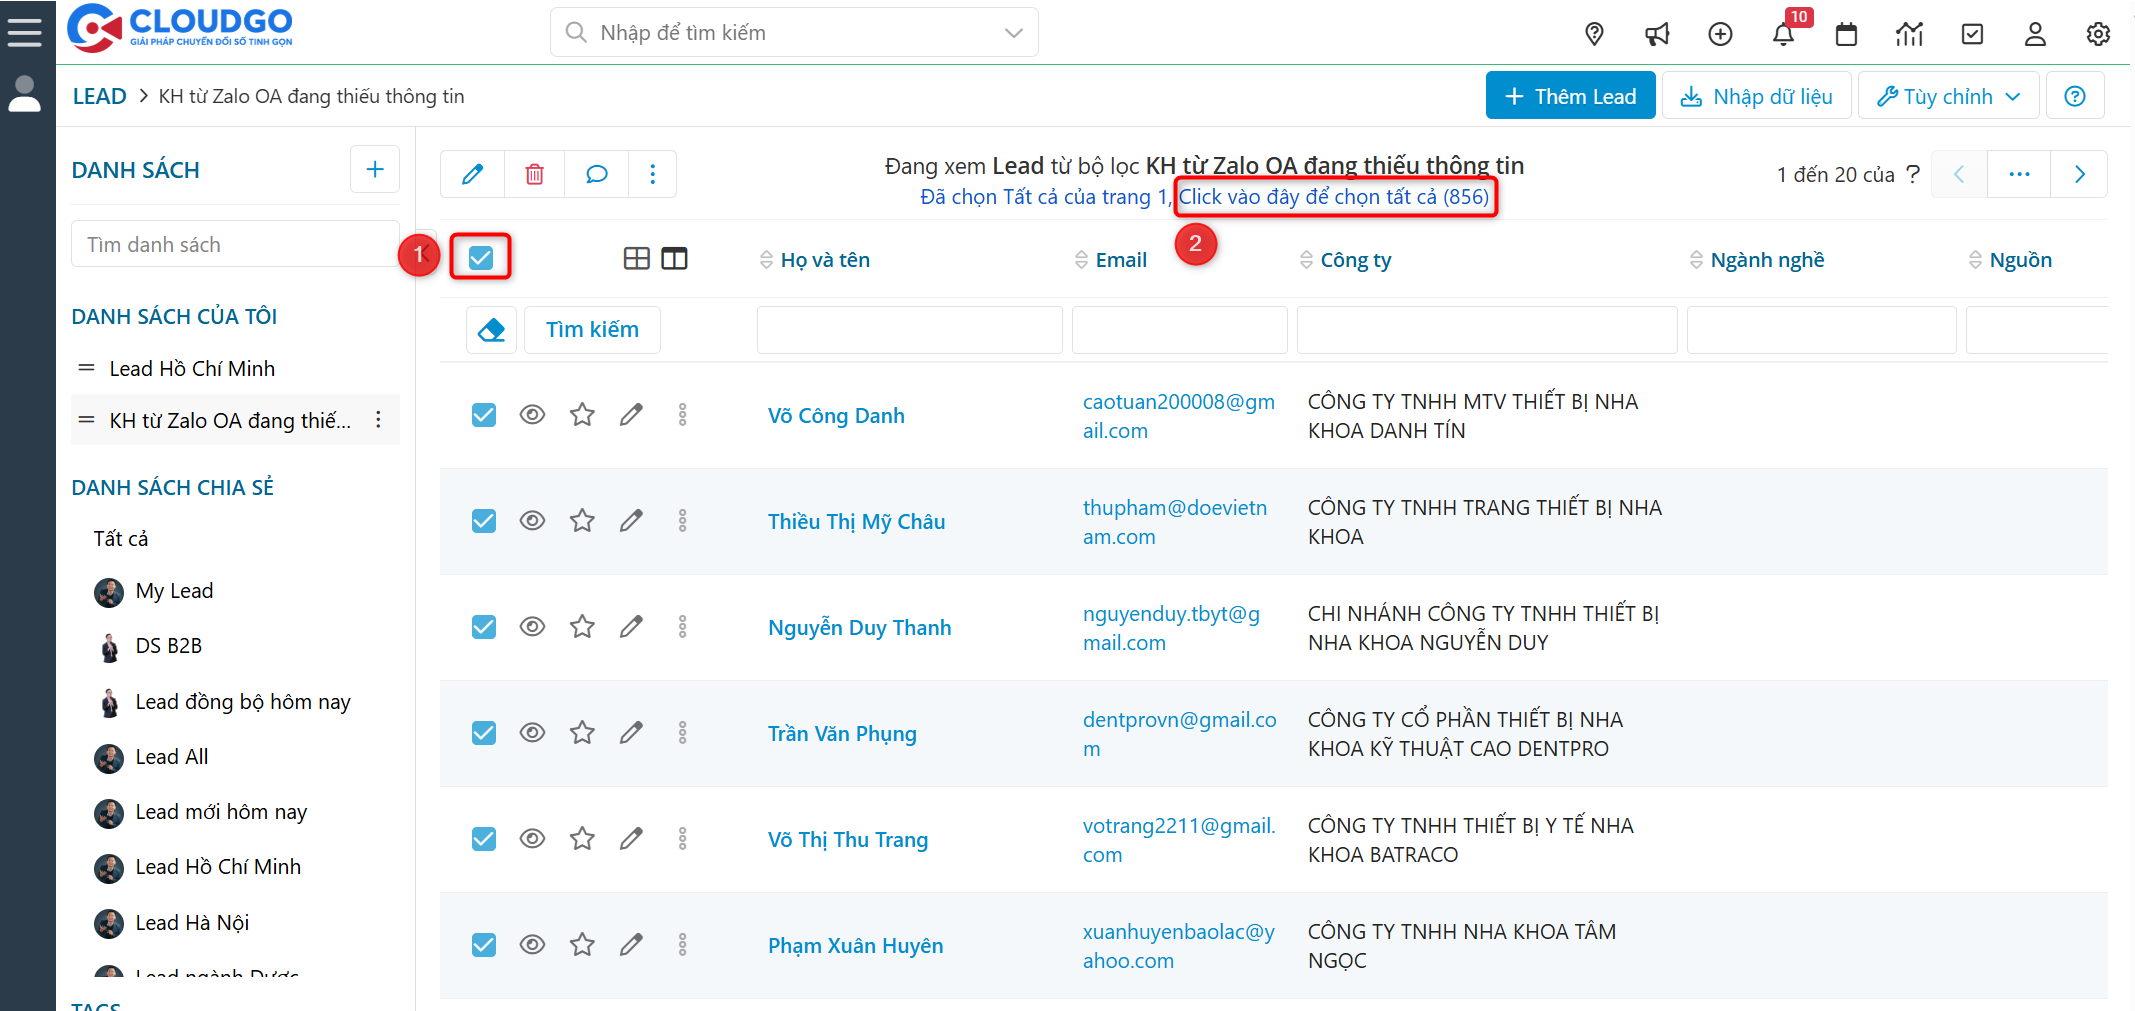Open the calendar icon in top bar
This screenshot has height=1011, width=2135.
[x=1846, y=34]
